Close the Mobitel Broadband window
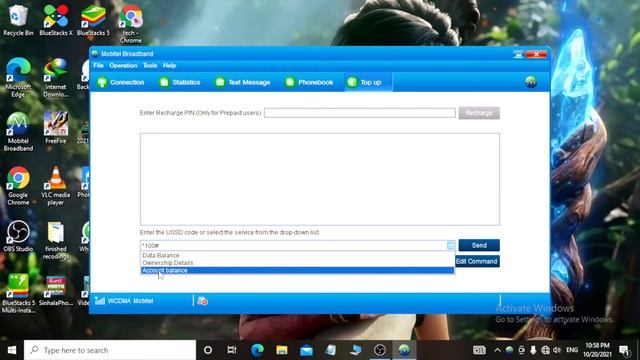Image resolution: width=640 pixels, height=360 pixels. pos(536,54)
